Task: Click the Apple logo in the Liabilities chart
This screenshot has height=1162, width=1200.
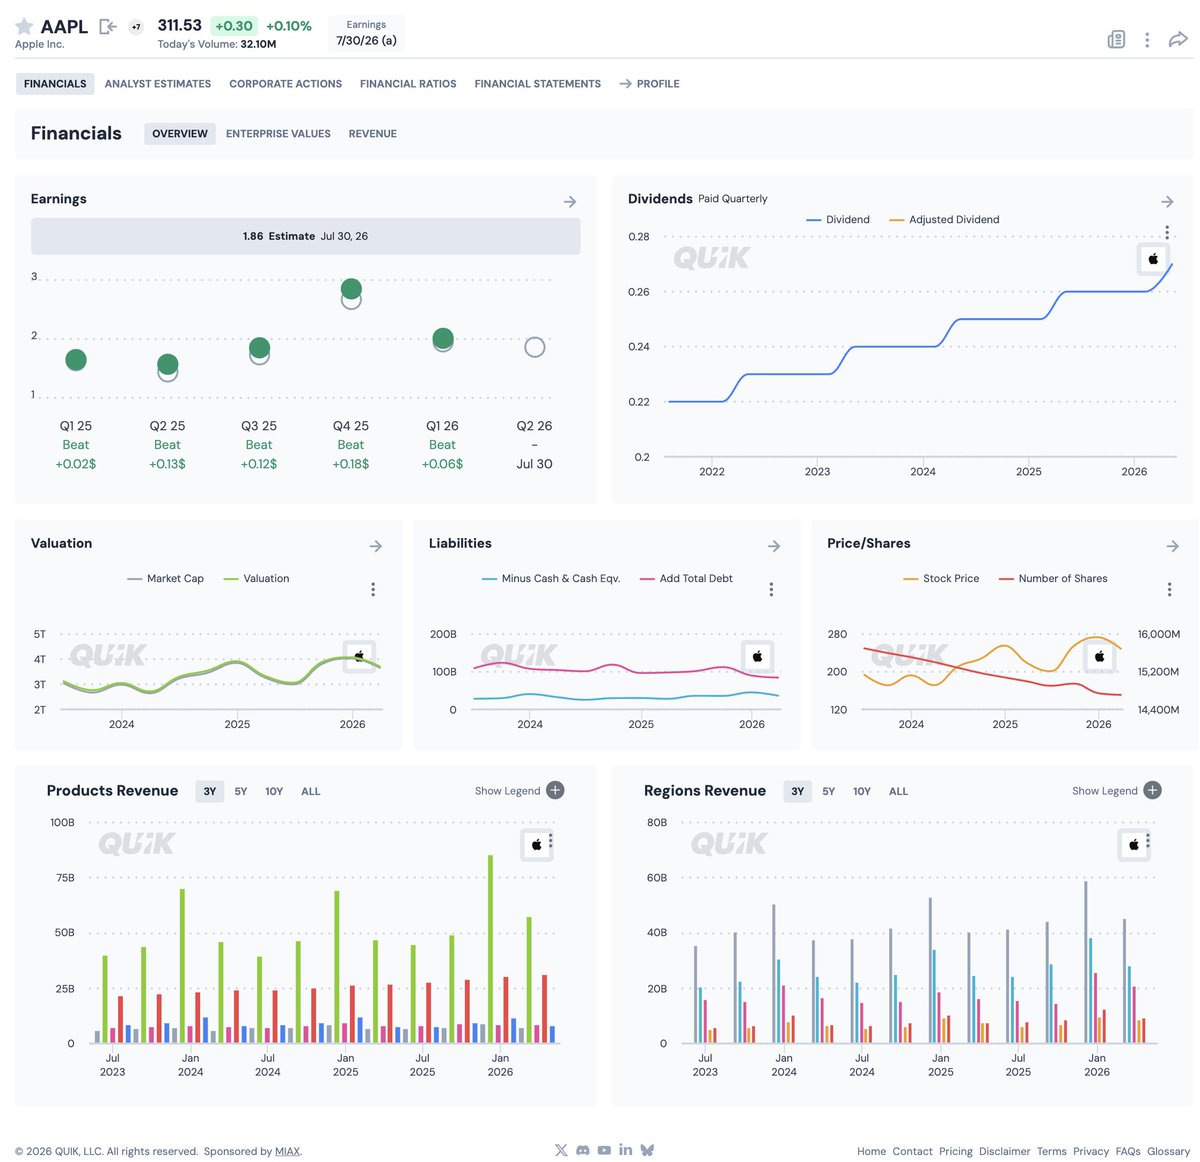Action: point(757,656)
